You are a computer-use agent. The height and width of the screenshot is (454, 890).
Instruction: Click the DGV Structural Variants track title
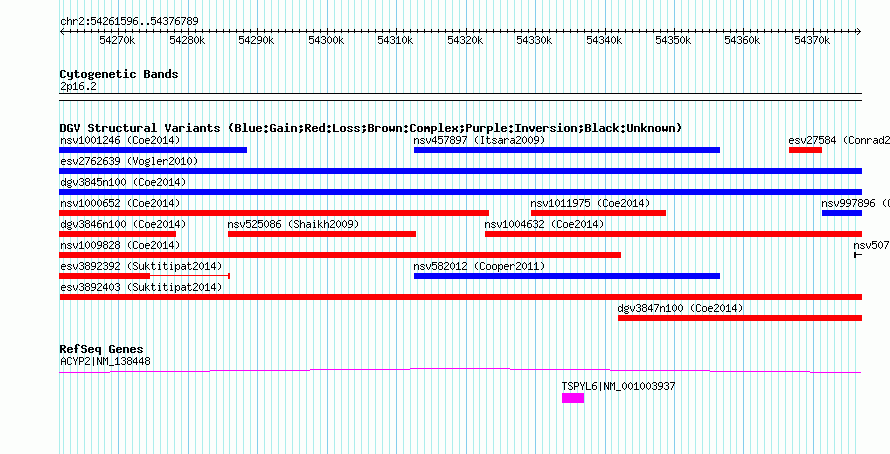pos(371,128)
